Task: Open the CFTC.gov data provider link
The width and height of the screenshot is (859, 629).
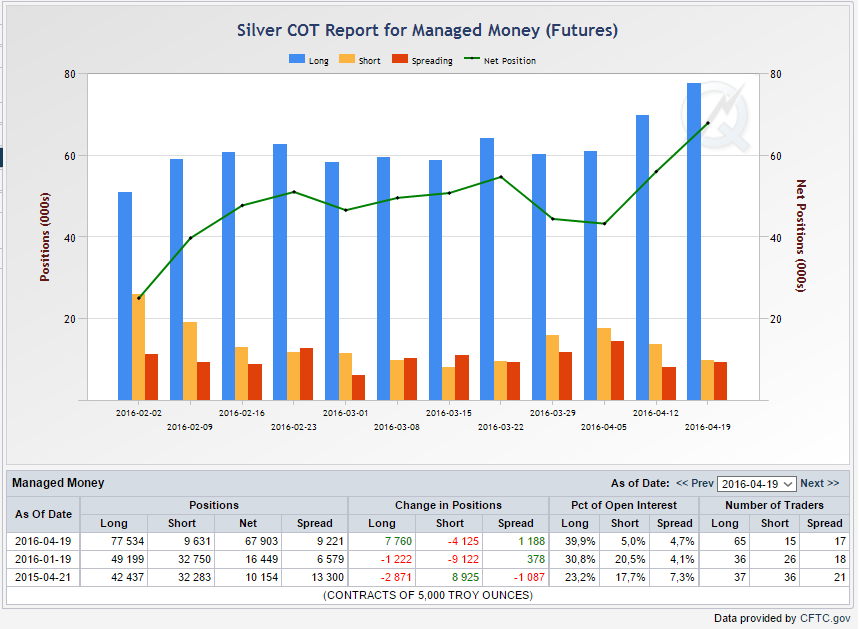Action: 824,618
